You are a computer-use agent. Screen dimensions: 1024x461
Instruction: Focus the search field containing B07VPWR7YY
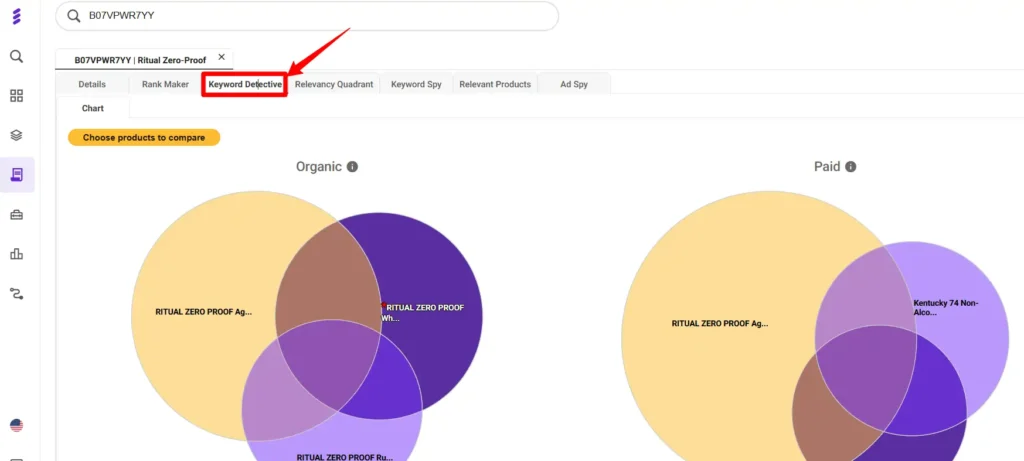[x=307, y=16]
